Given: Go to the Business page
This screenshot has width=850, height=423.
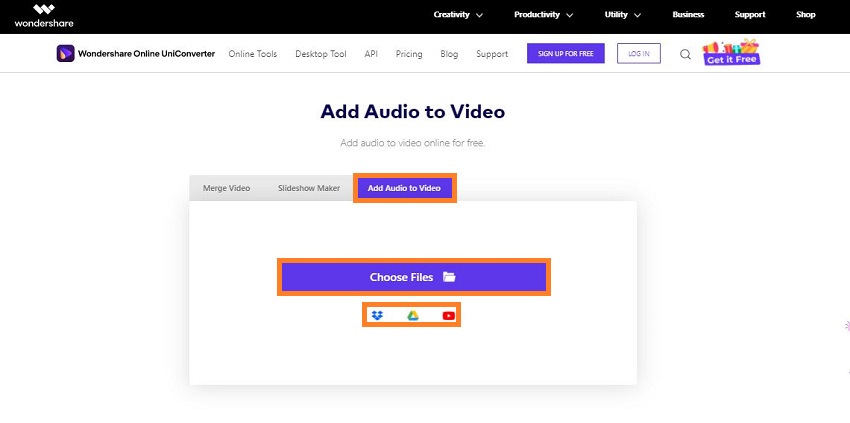Looking at the screenshot, I should pos(688,15).
